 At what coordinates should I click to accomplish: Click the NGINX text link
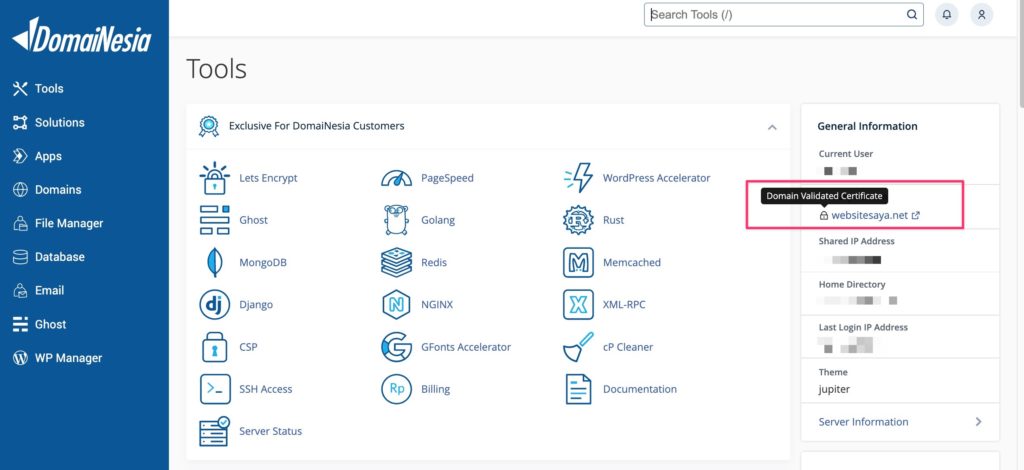[x=437, y=305]
